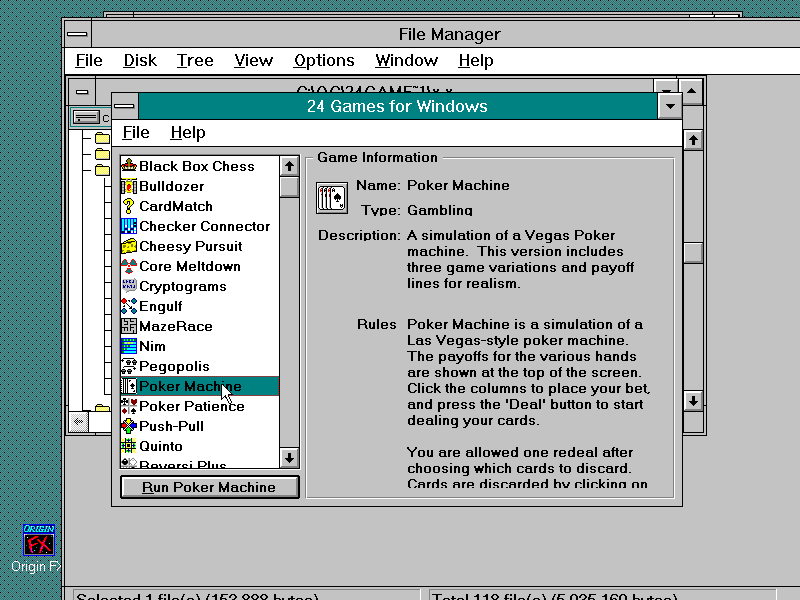
Task: Open the Window menu in File Manager
Action: 406,60
